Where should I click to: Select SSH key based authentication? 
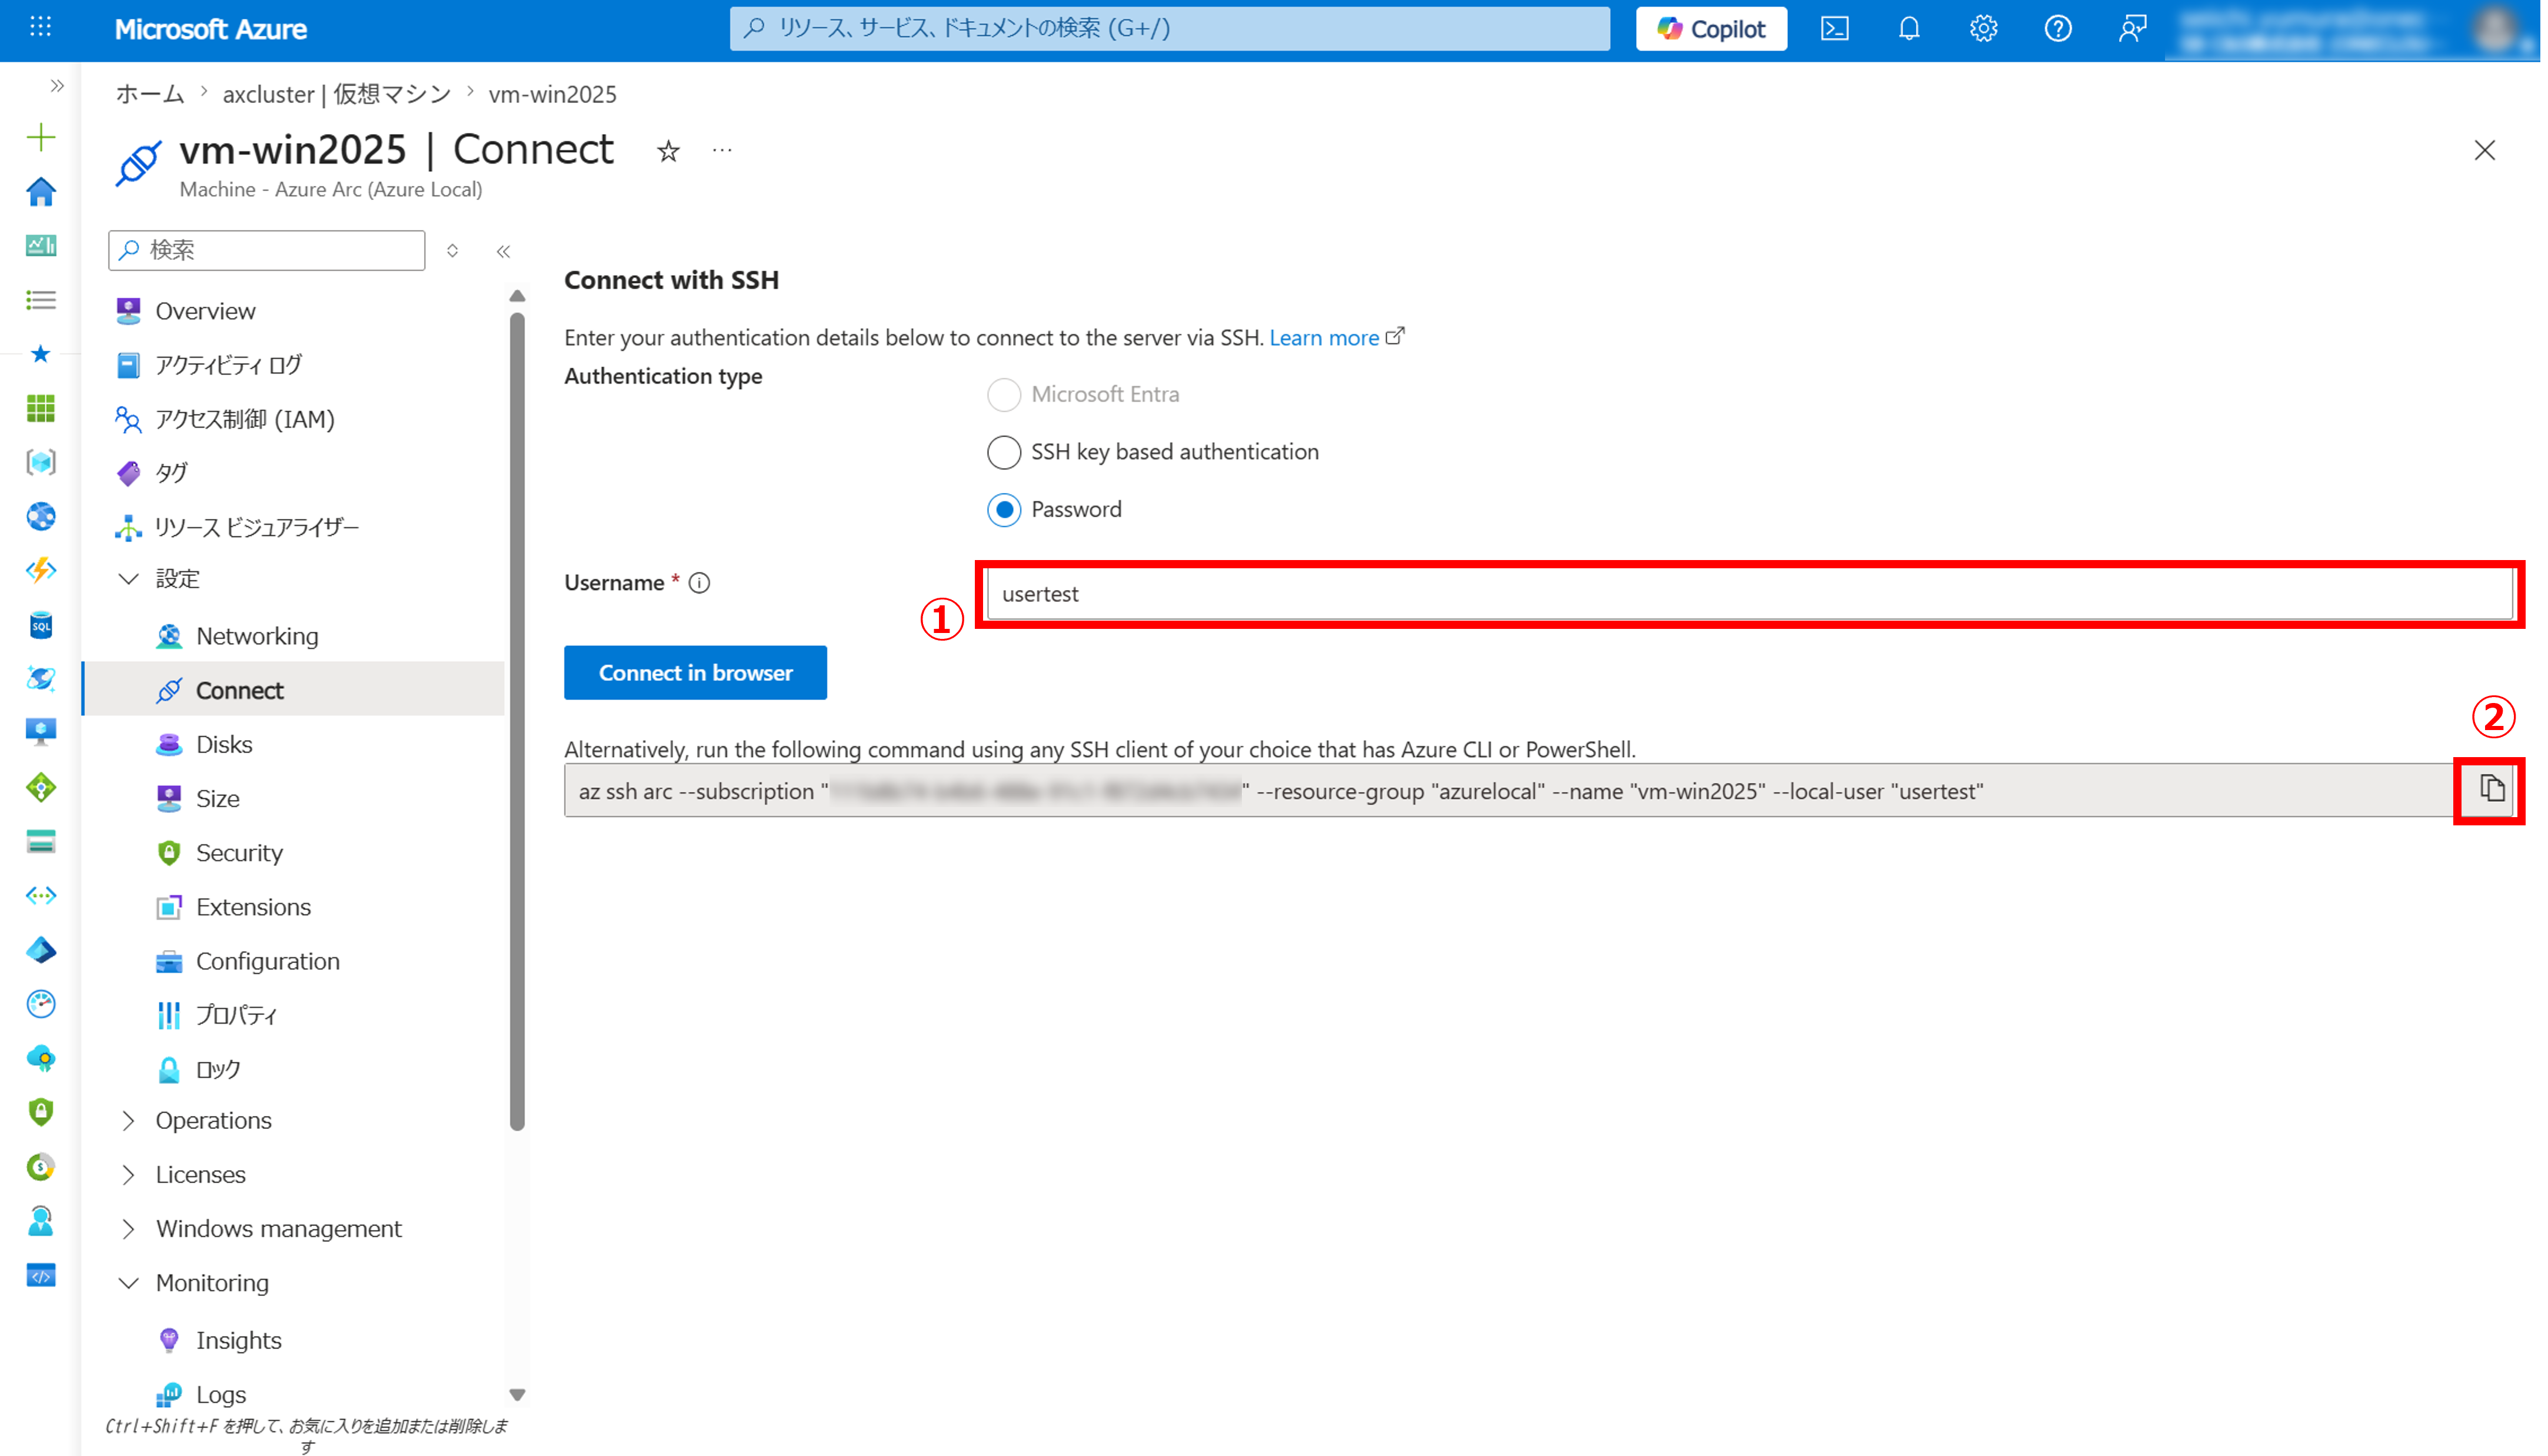coord(1003,452)
